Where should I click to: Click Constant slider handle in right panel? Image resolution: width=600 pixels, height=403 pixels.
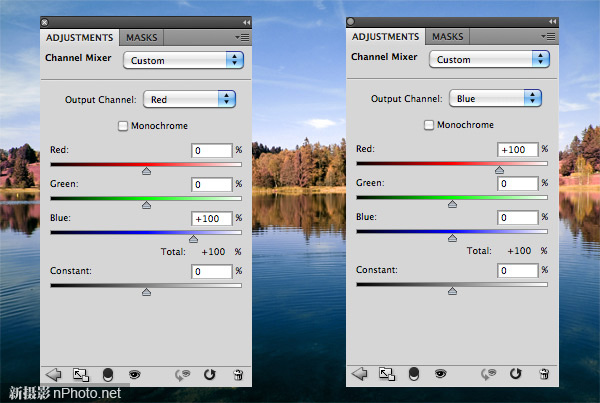click(452, 291)
